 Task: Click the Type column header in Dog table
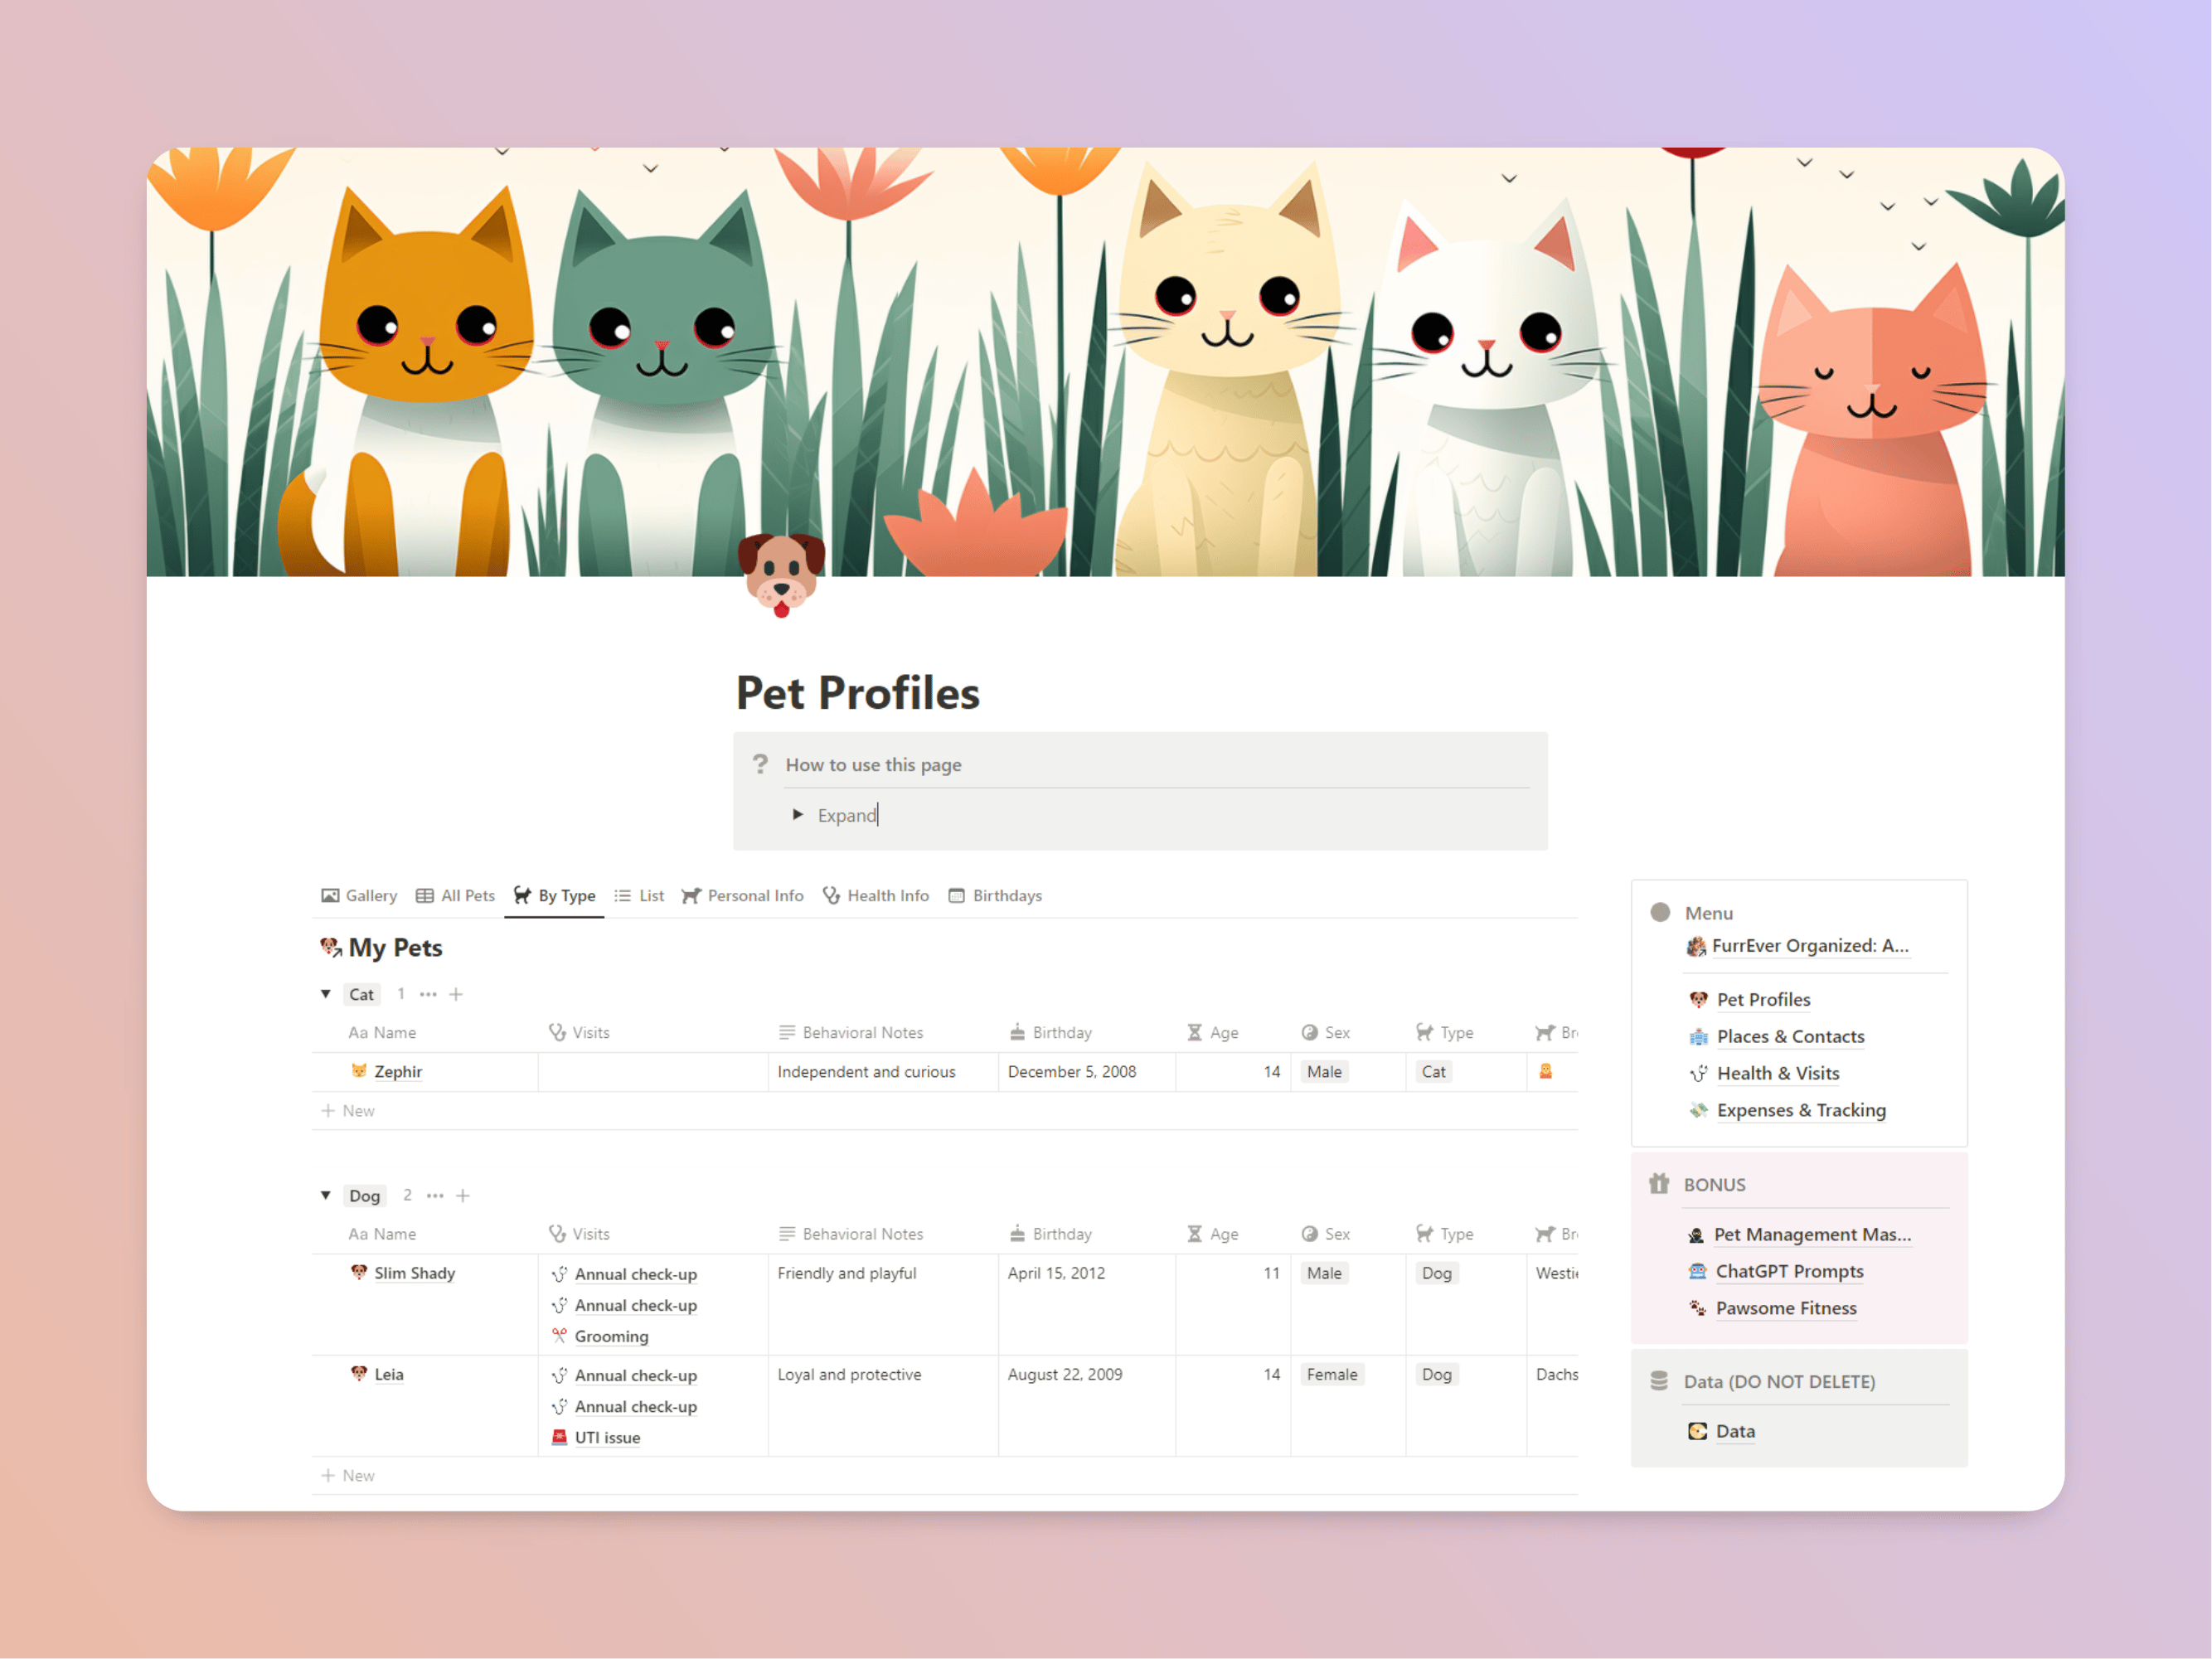point(1445,1234)
